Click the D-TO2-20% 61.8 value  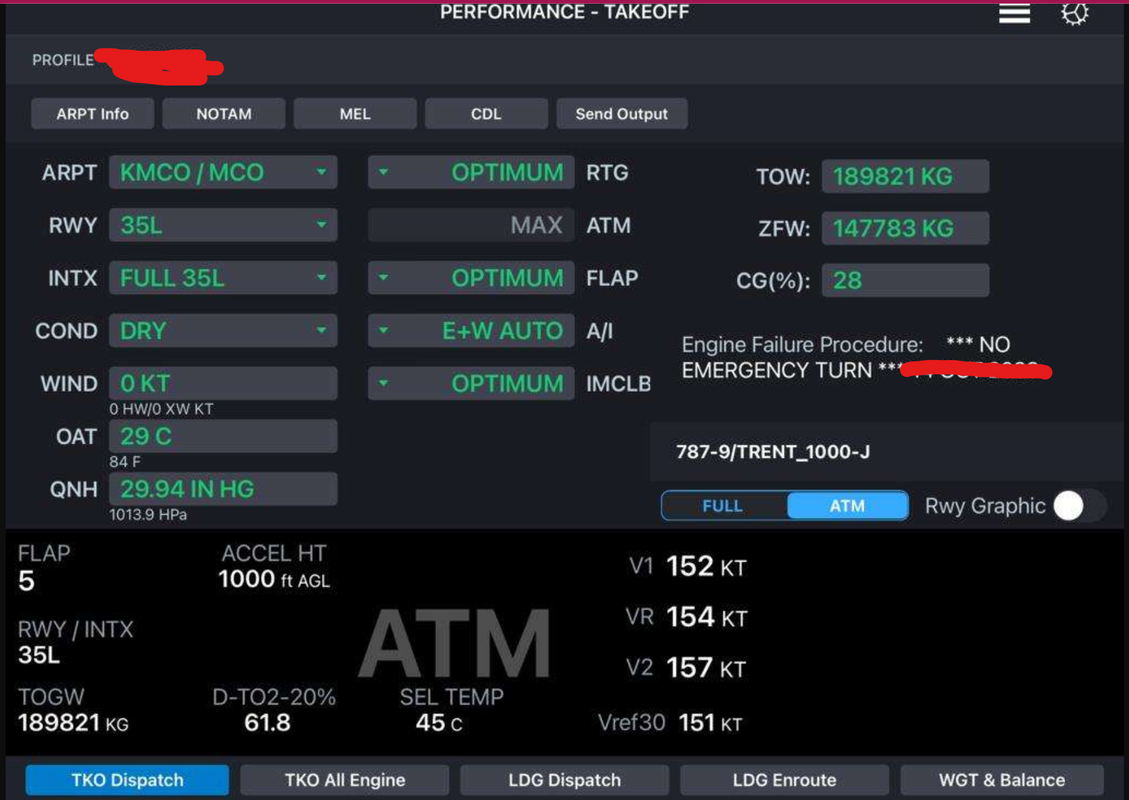point(267,722)
